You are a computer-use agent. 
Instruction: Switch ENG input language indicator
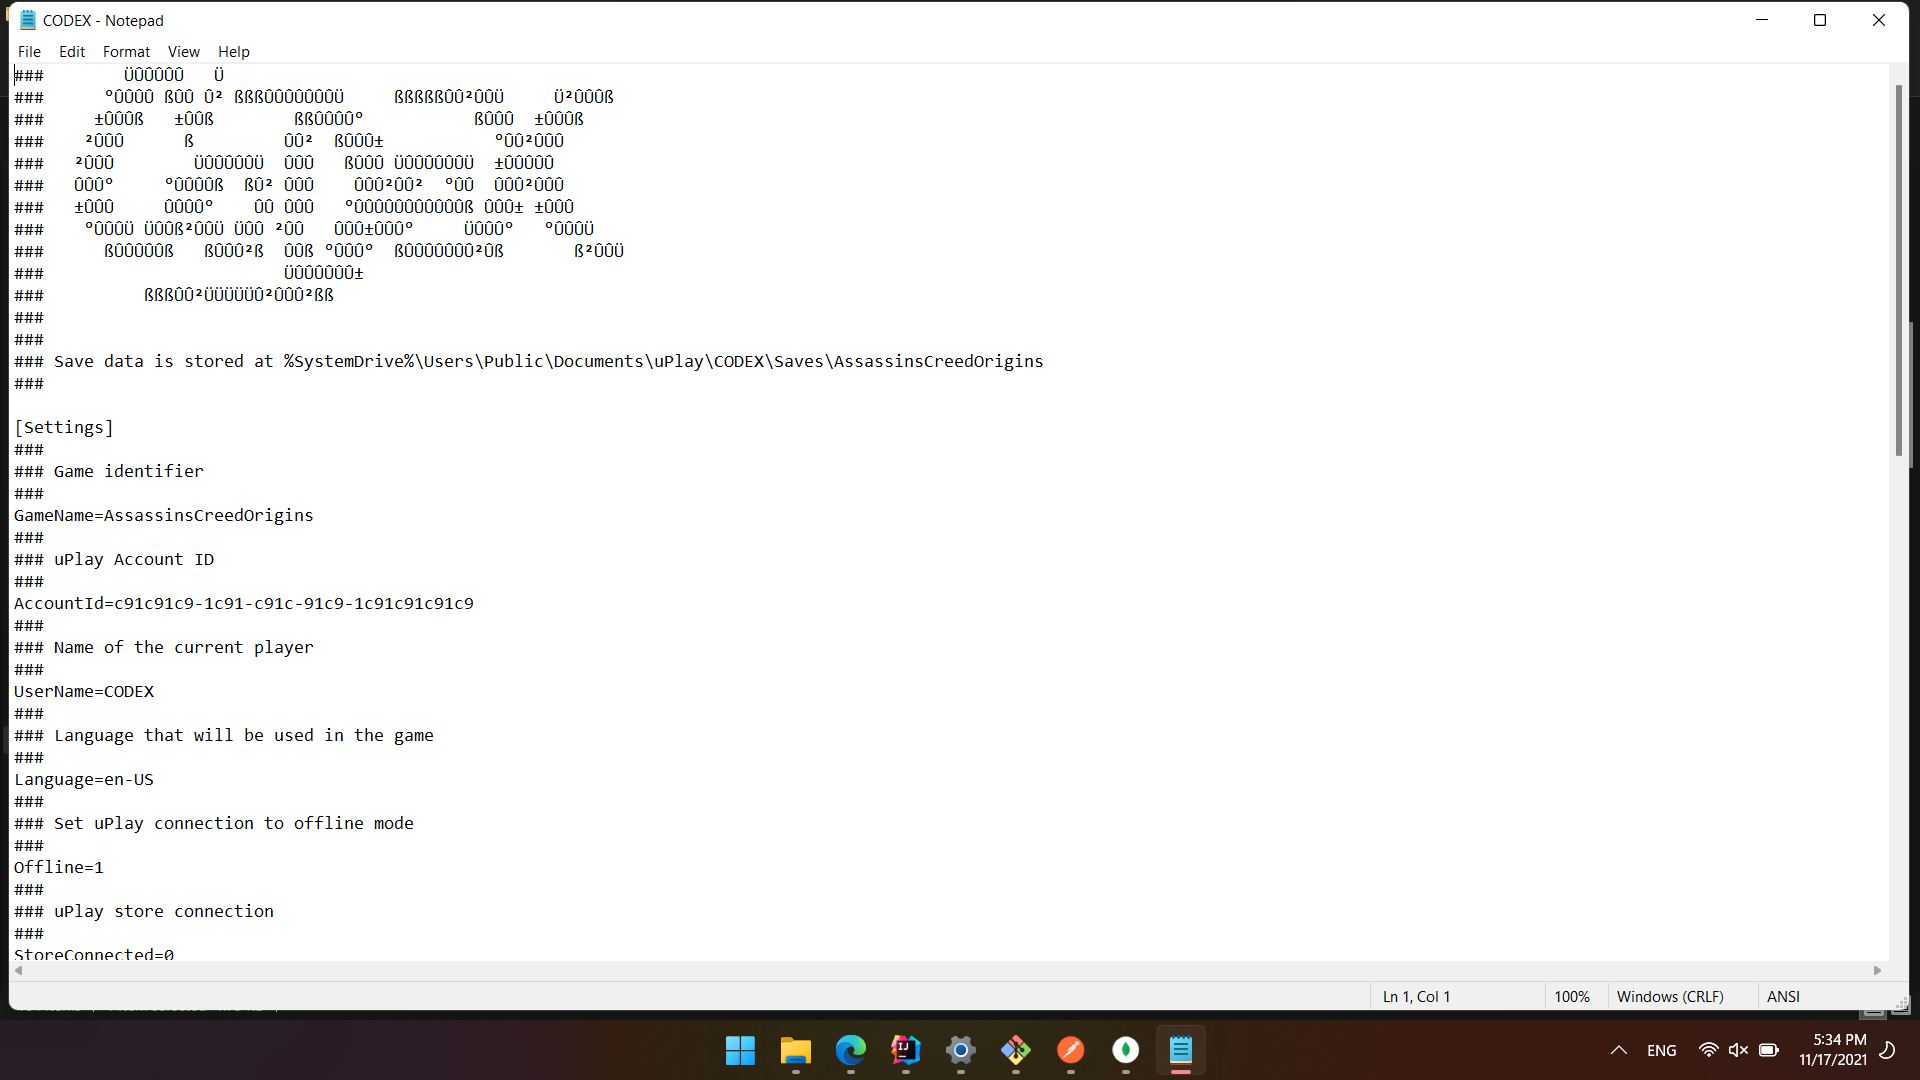(1661, 1050)
